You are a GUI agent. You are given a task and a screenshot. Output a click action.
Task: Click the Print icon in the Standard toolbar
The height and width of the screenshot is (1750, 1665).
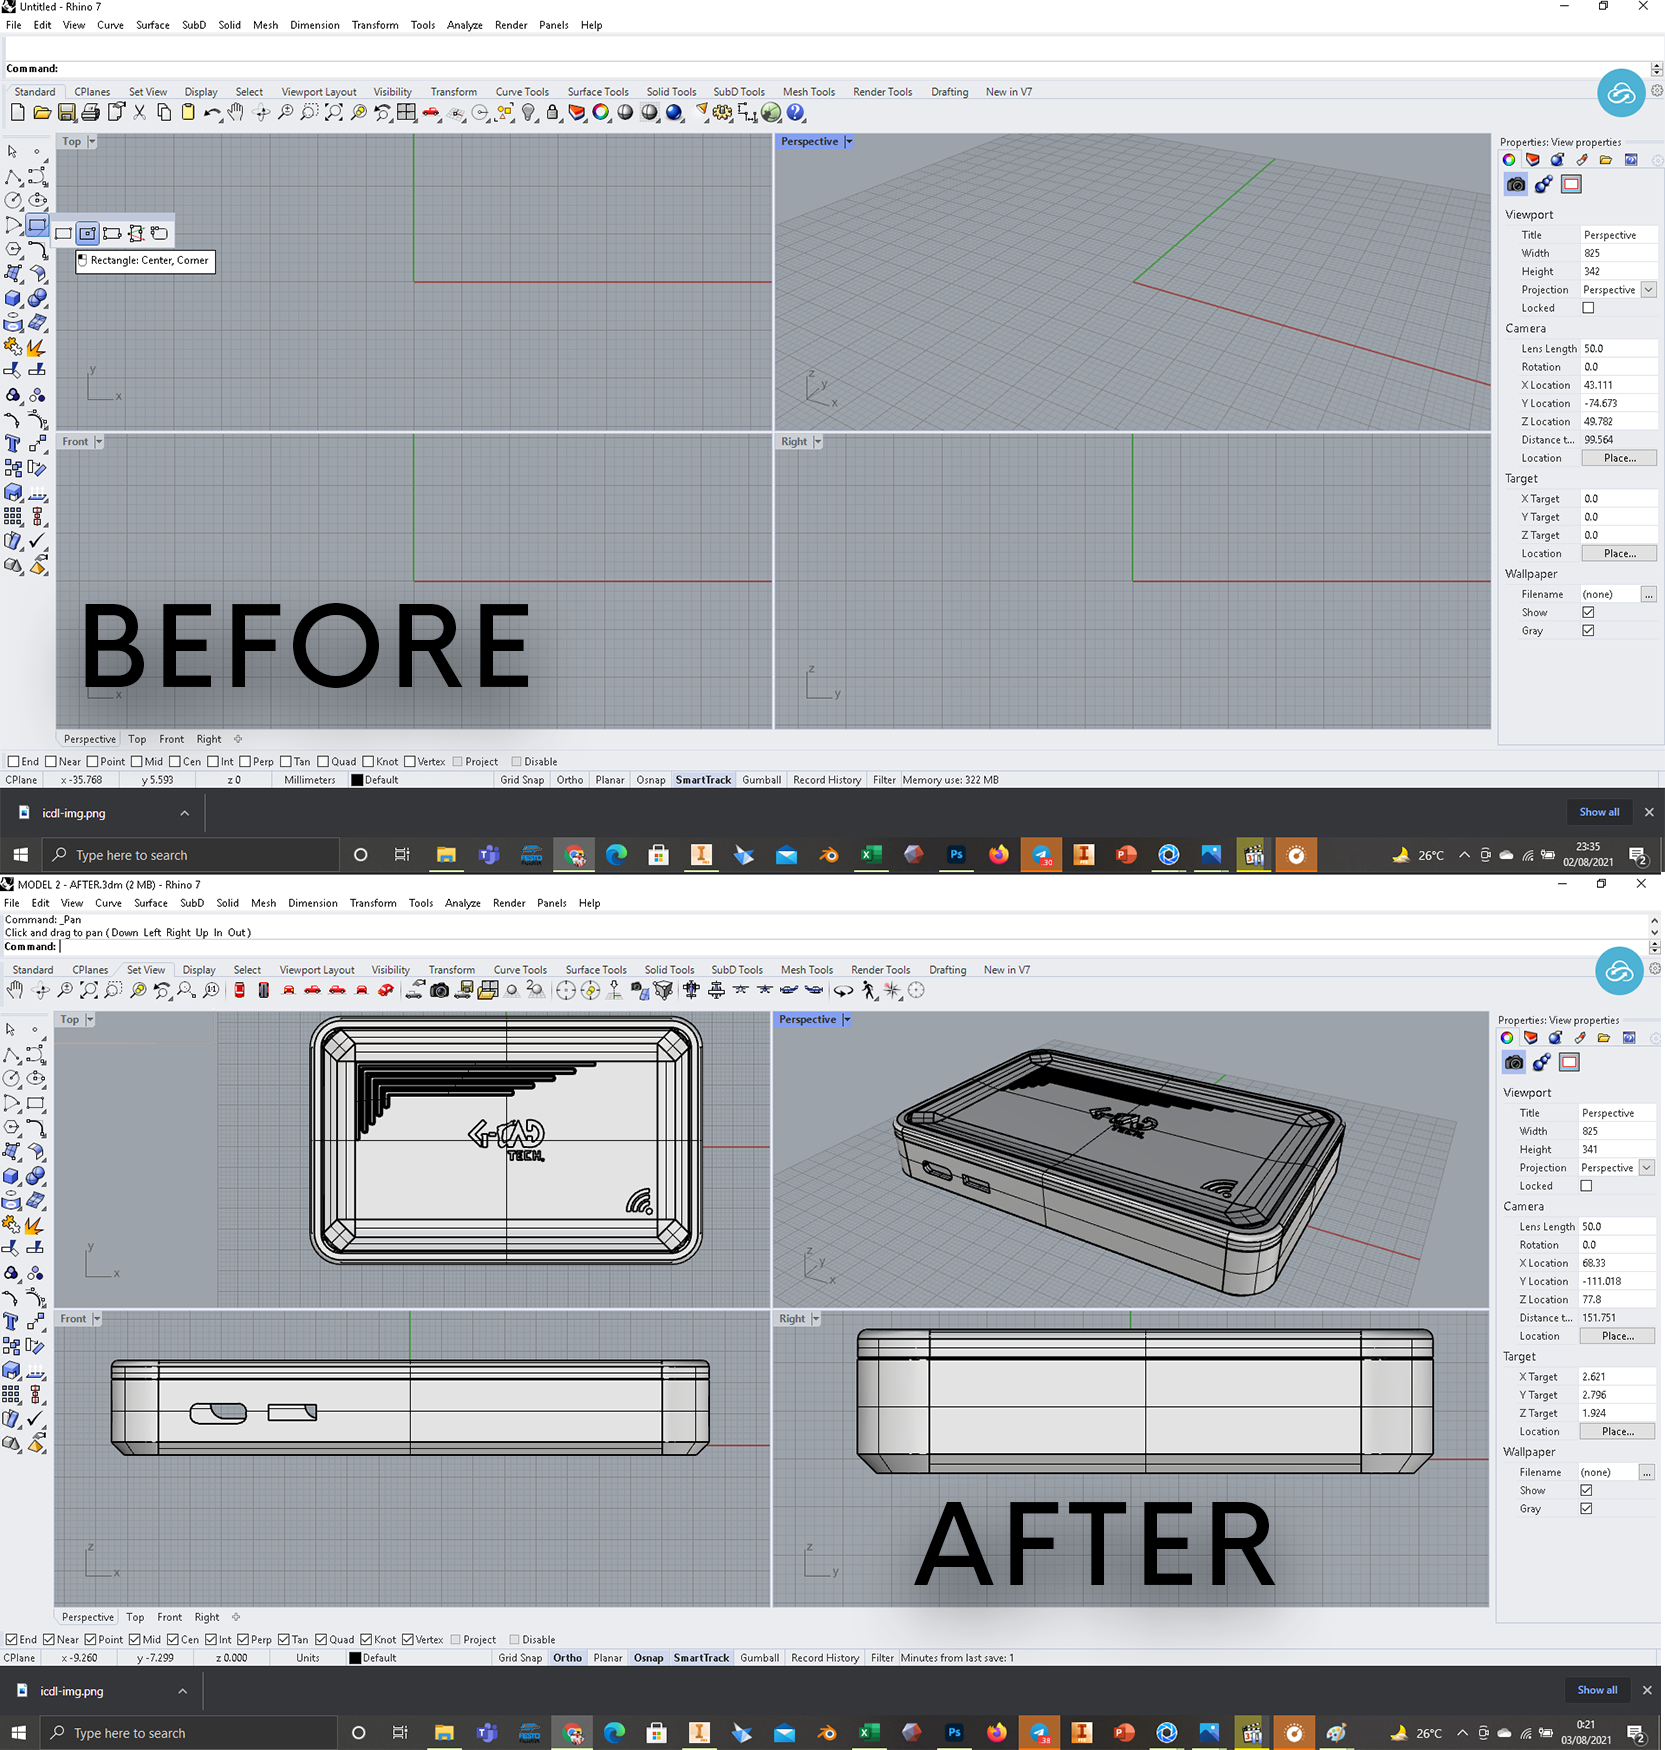[91, 113]
